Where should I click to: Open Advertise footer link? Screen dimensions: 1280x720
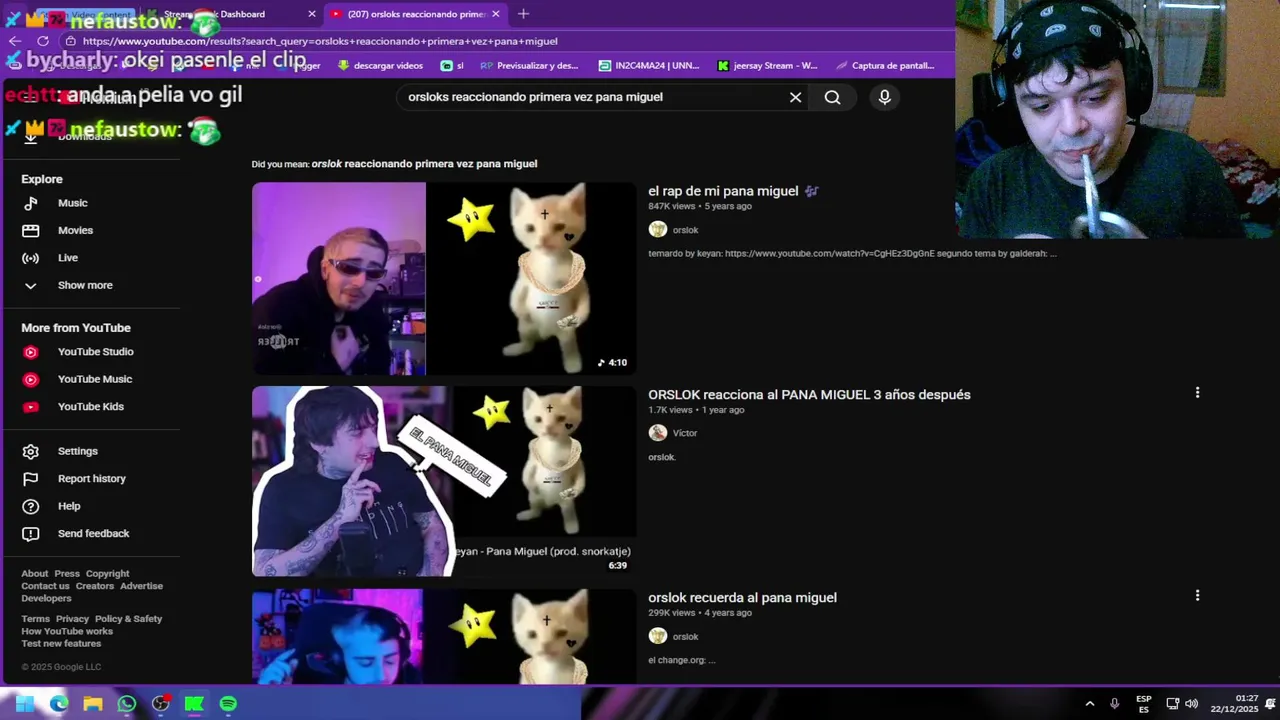click(x=141, y=586)
